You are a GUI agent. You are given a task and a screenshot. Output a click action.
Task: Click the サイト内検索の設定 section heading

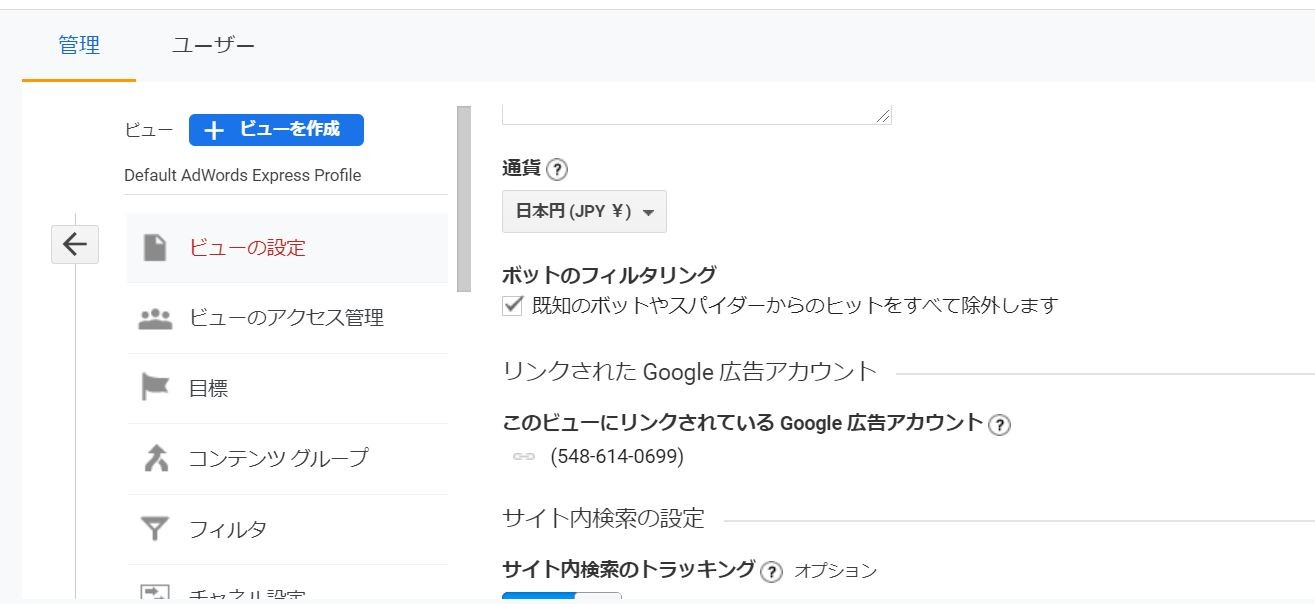[x=603, y=518]
